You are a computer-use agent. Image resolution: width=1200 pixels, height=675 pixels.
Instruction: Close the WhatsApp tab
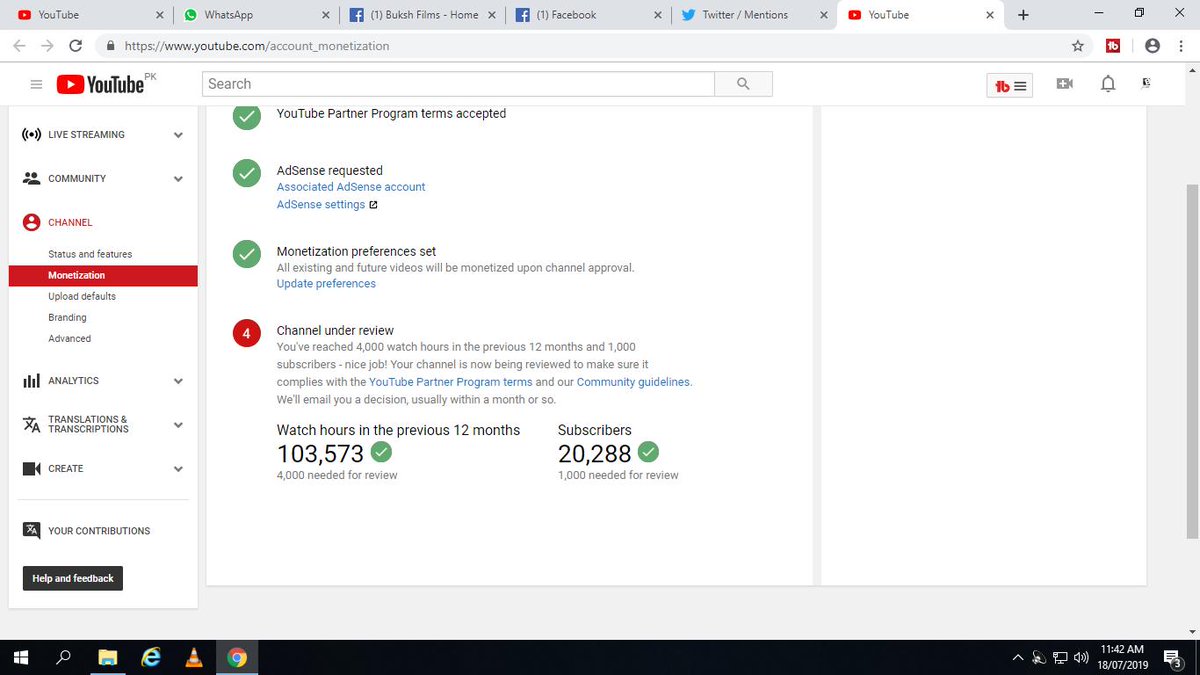pos(326,15)
